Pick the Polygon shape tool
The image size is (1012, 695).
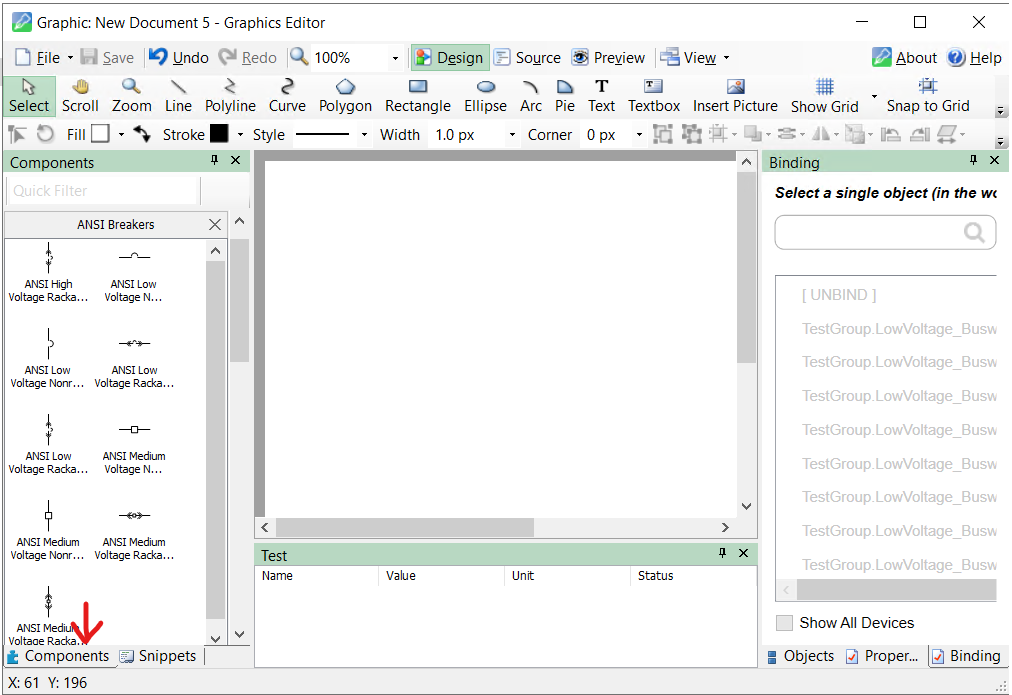coord(345,96)
